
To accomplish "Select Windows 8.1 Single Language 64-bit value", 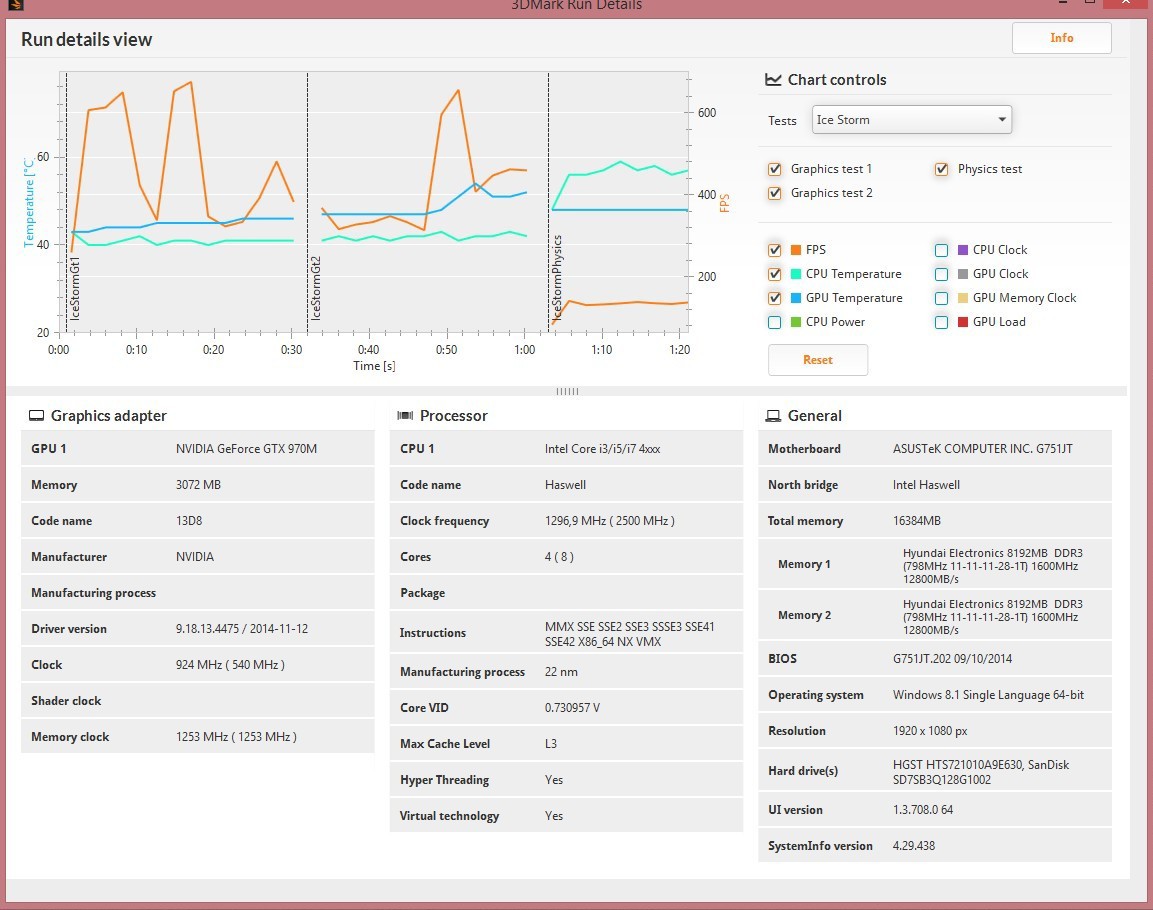I will coord(988,695).
